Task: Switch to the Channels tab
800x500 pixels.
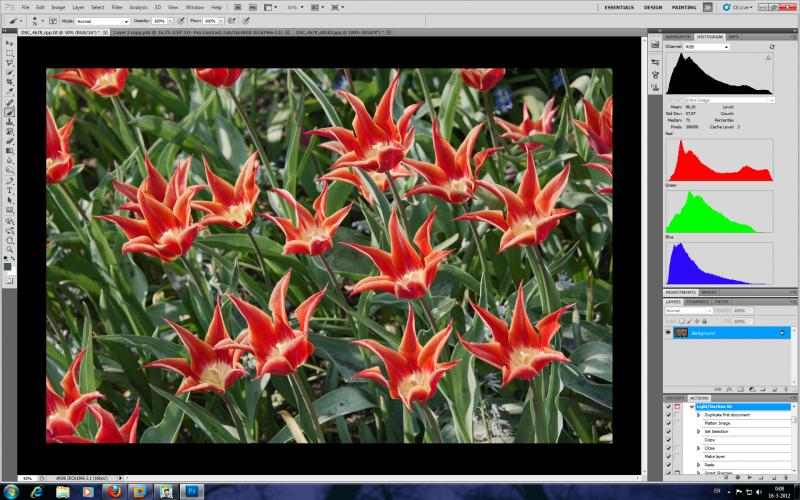Action: click(696, 302)
